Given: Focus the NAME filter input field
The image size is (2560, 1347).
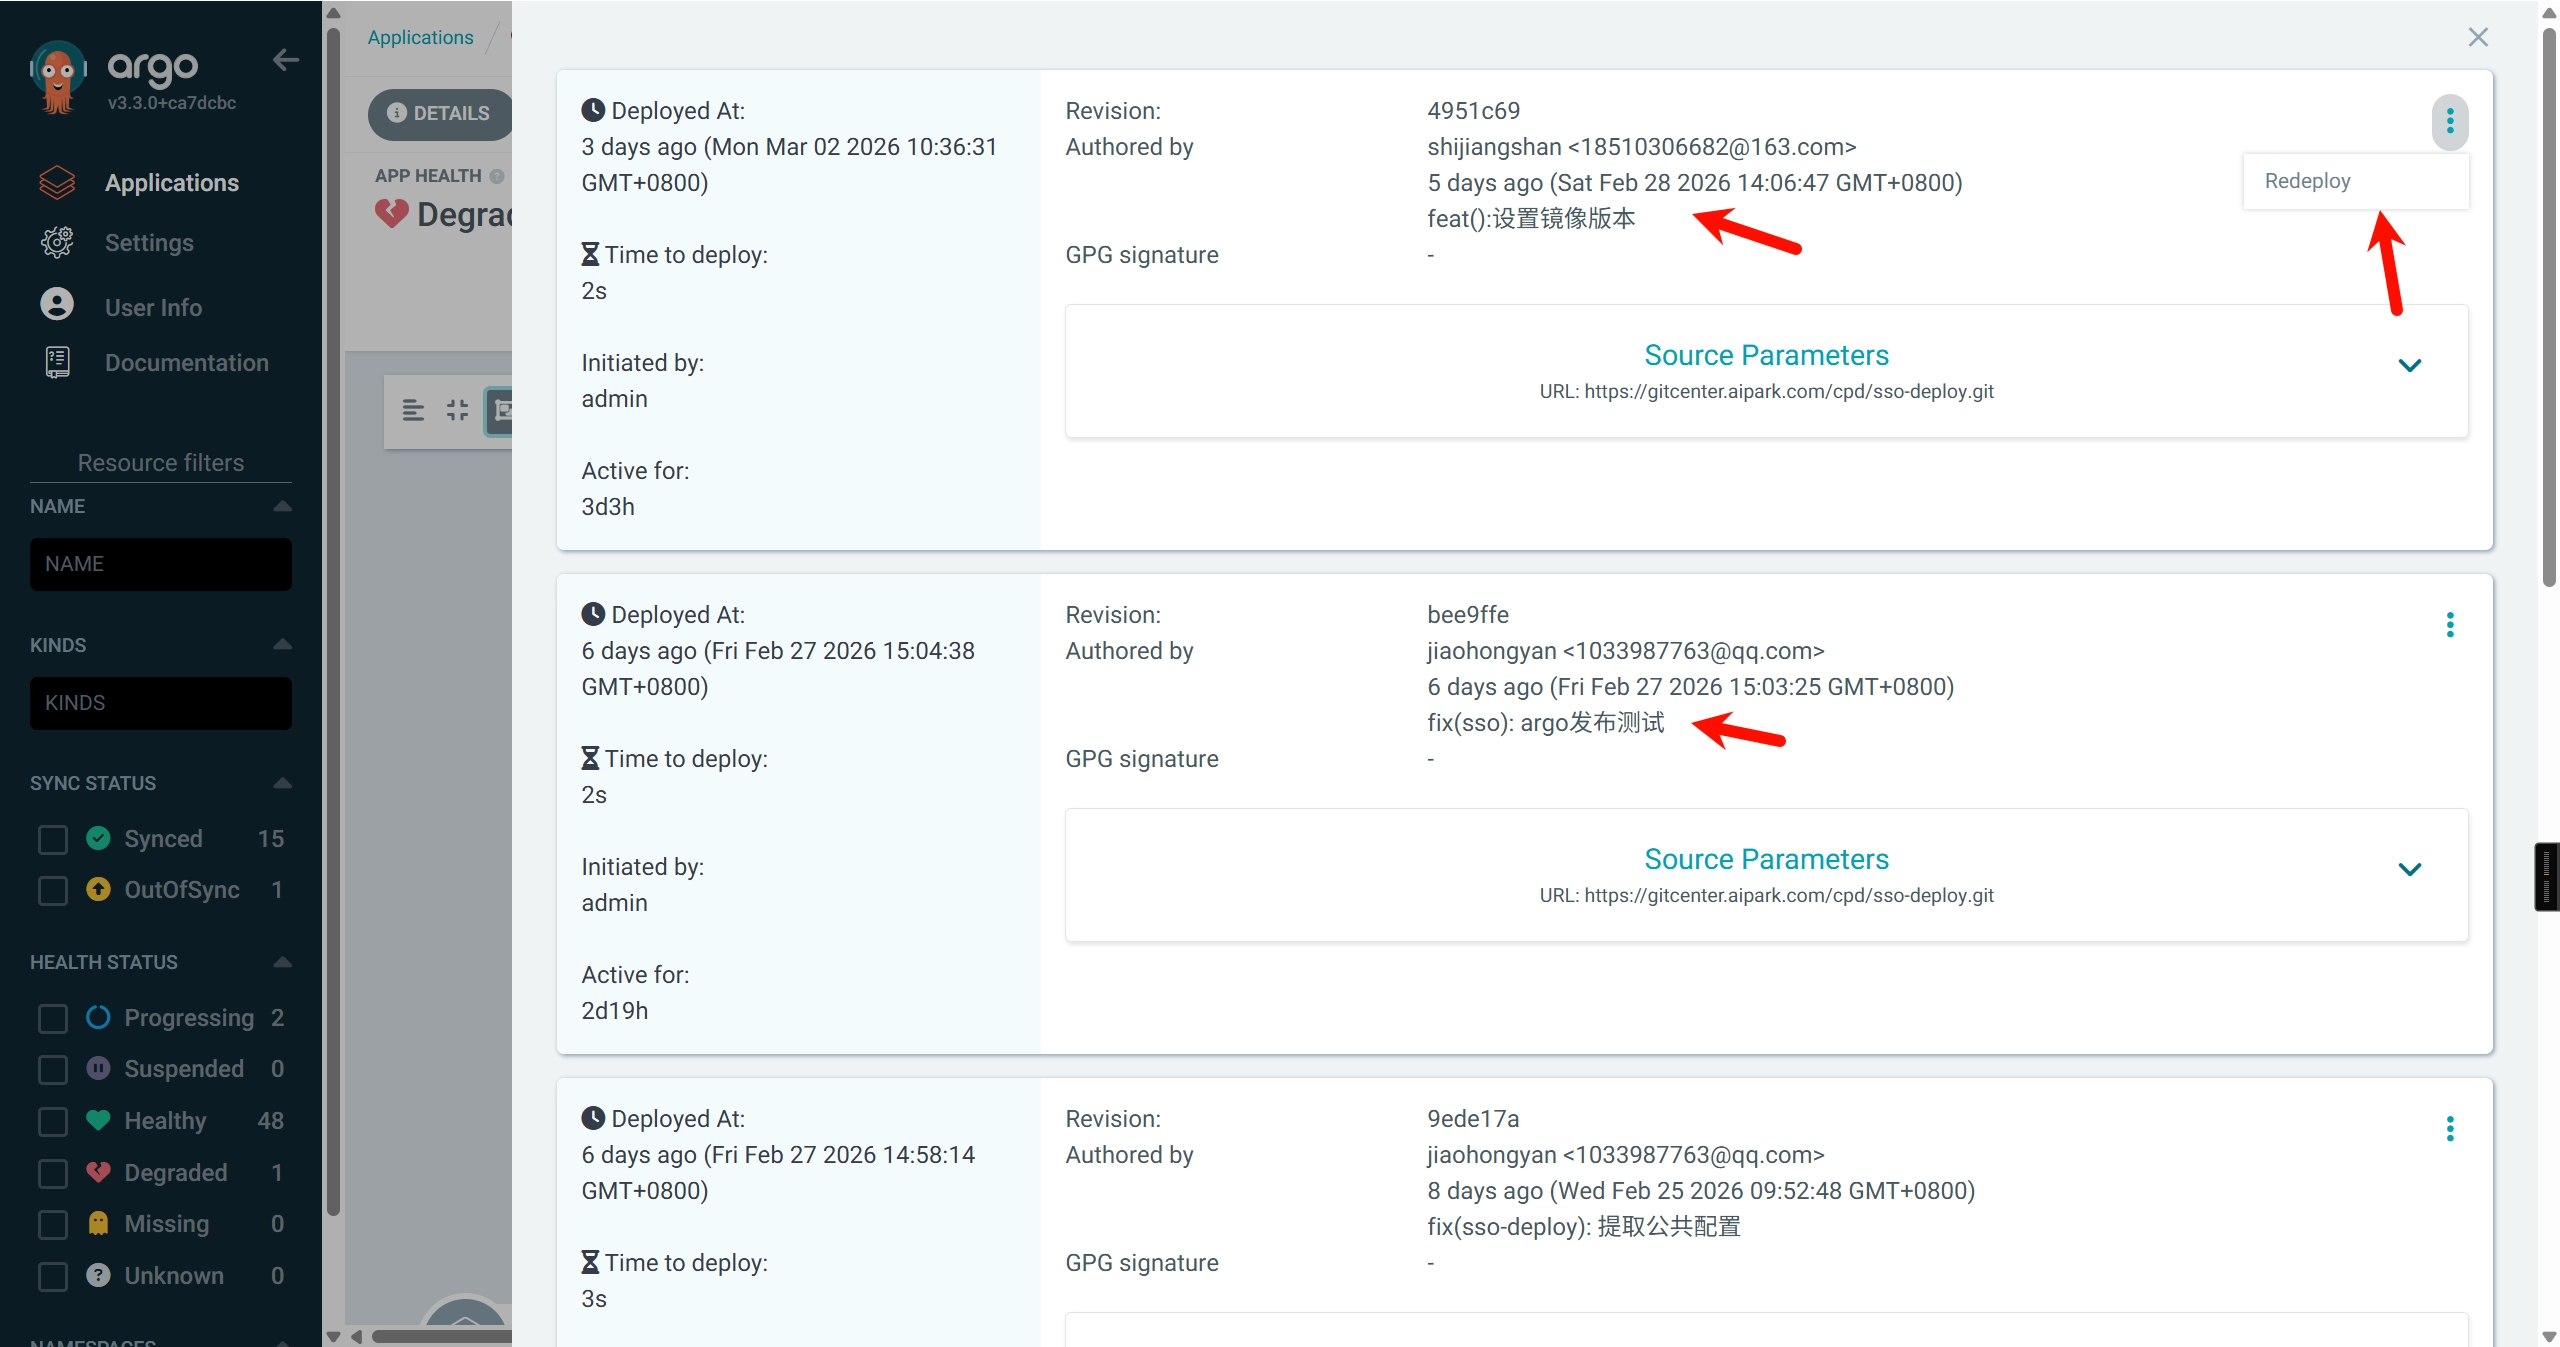Looking at the screenshot, I should (x=161, y=564).
